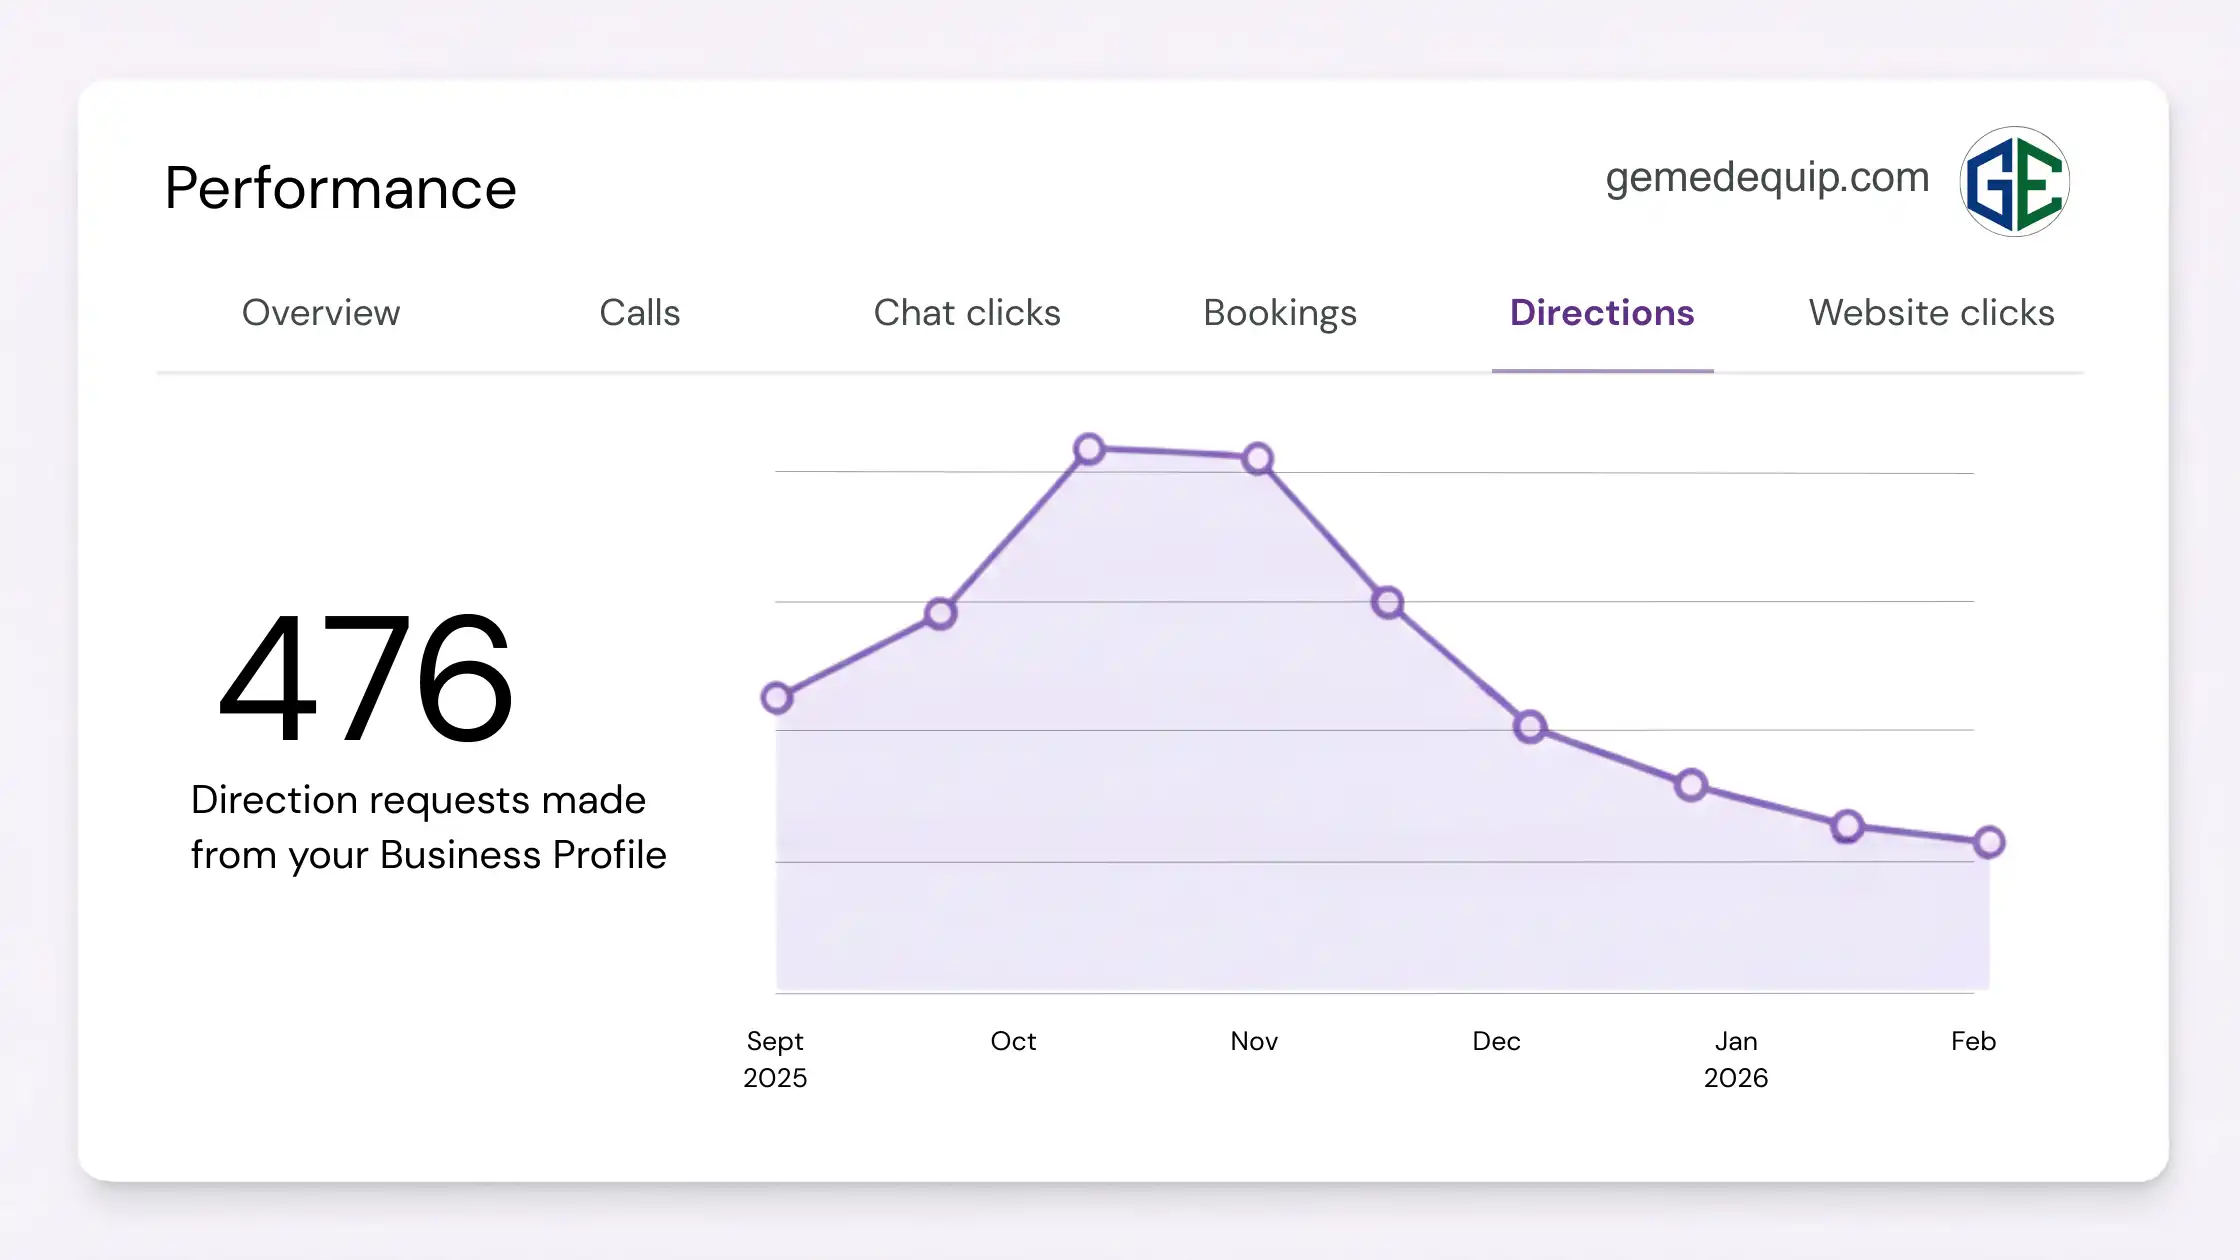Click the November peak data point
This screenshot has width=2240, height=1260.
click(1257, 458)
